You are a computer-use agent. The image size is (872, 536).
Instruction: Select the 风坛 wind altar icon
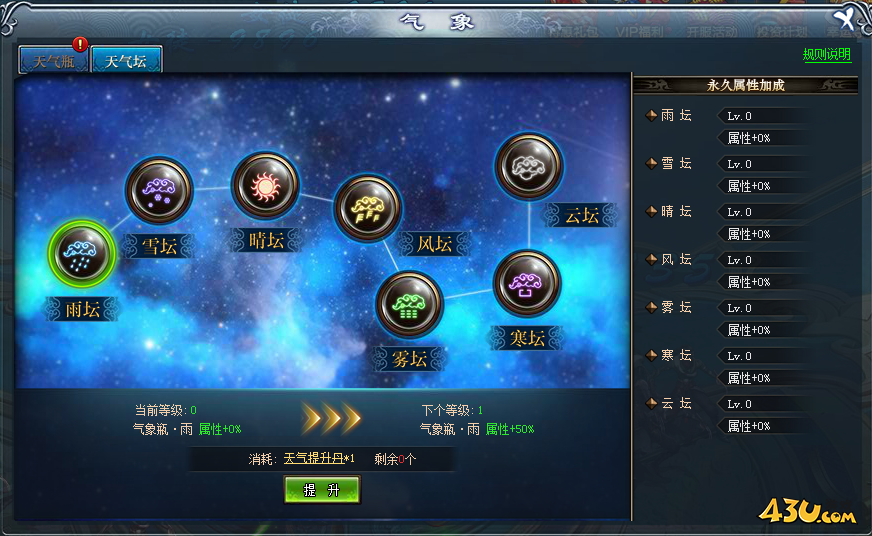click(x=367, y=208)
